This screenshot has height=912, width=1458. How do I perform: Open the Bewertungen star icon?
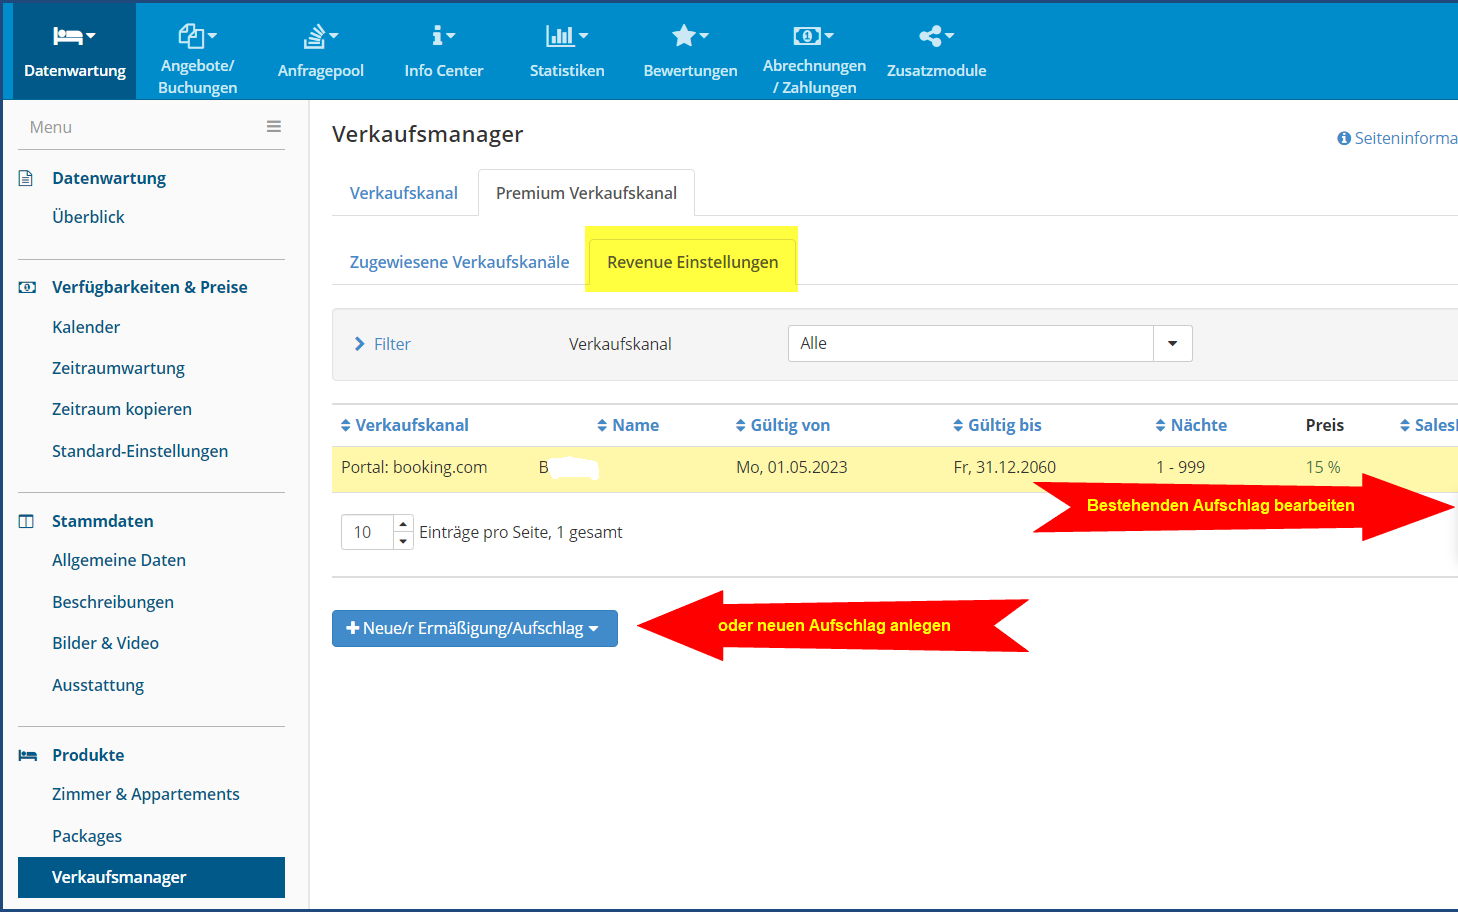click(x=690, y=36)
